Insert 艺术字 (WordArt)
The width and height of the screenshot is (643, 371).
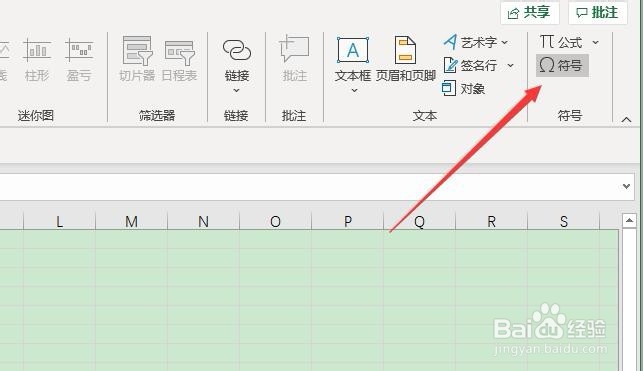pyautogui.click(x=470, y=42)
